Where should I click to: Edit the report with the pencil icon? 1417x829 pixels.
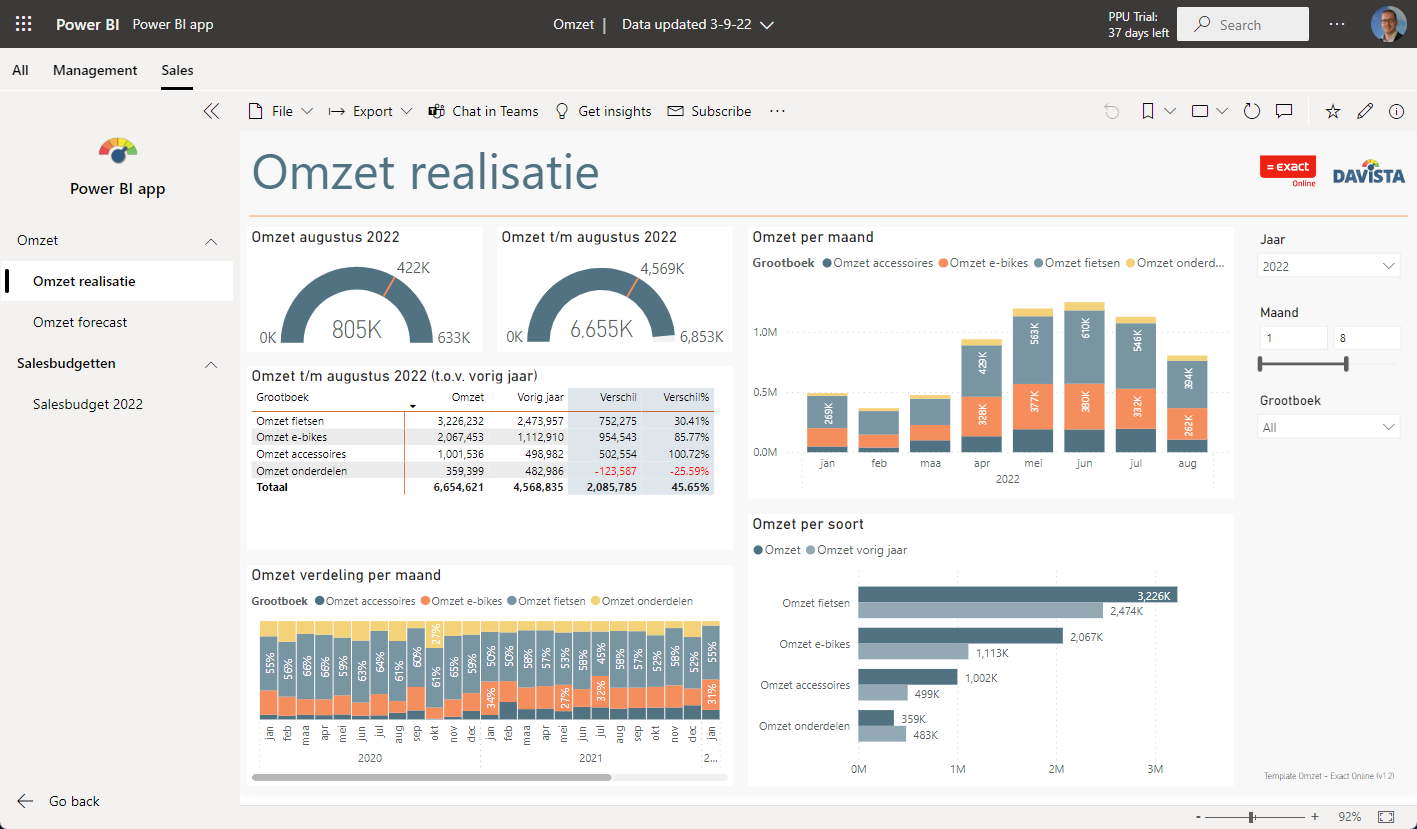[1365, 111]
